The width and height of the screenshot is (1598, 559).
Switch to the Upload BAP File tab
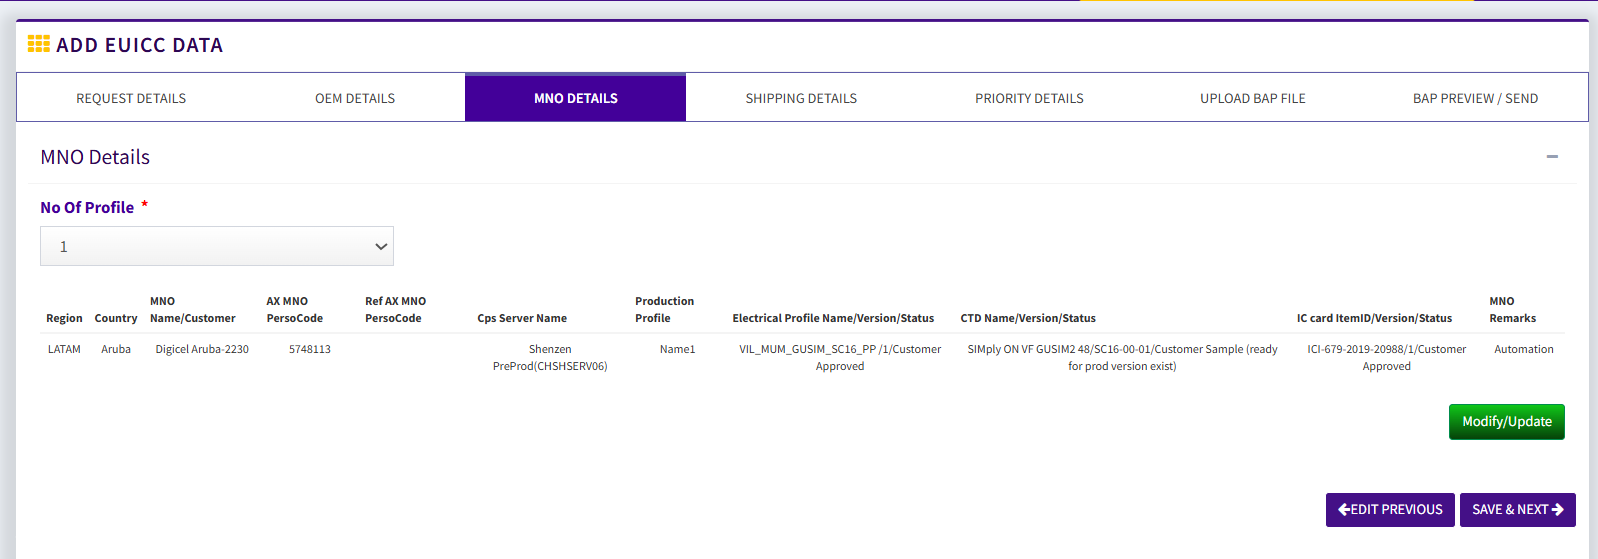[x=1252, y=98]
